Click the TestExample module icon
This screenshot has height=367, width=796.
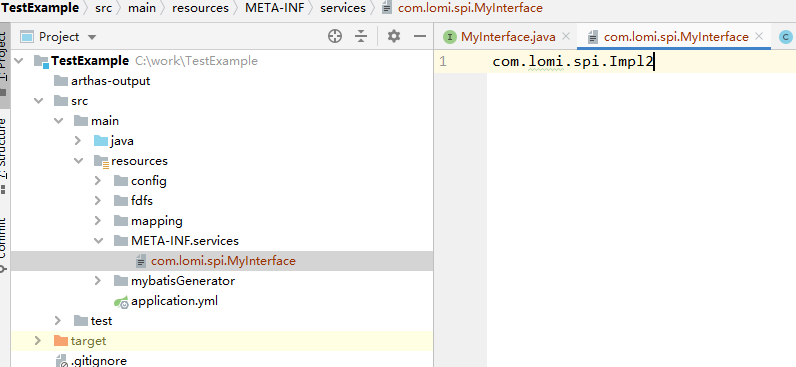pos(41,61)
